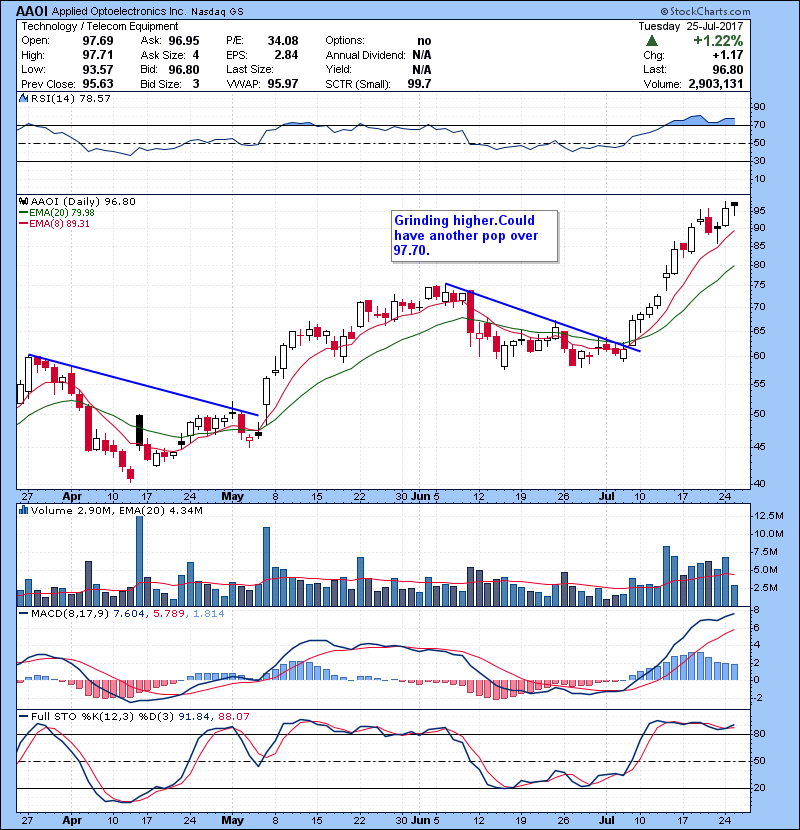This screenshot has width=800, height=830.
Task: Click the Options value no
Action: point(424,41)
